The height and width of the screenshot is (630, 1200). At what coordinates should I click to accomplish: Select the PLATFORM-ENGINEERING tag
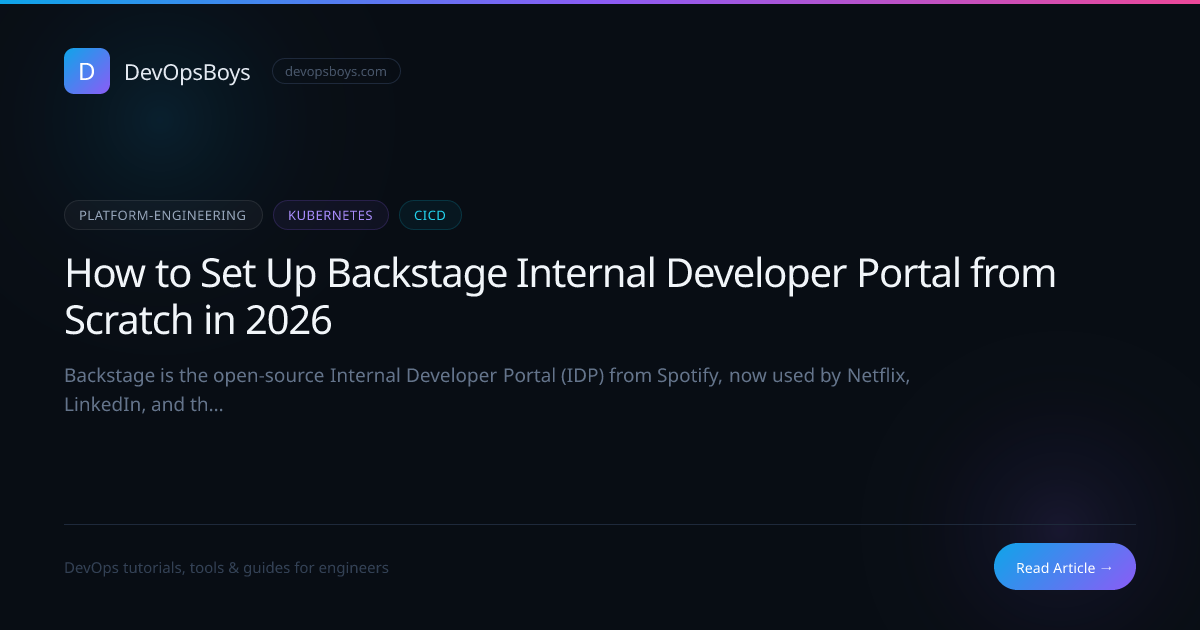click(163, 215)
